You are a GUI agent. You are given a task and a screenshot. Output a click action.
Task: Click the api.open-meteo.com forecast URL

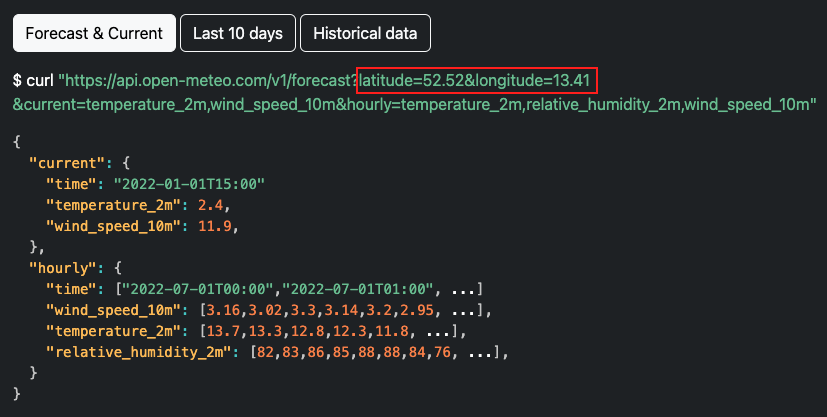click(324, 81)
